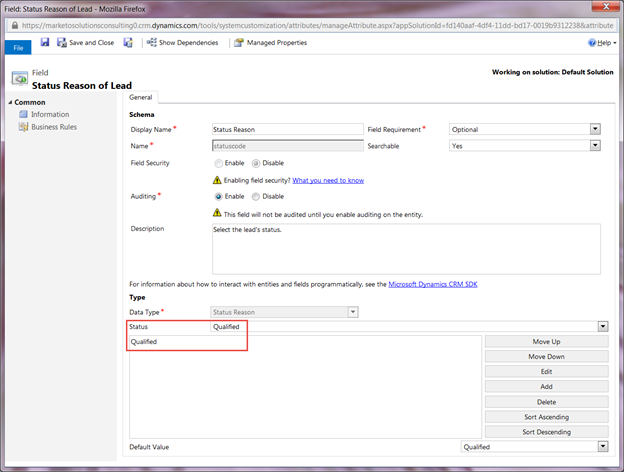624x472 pixels.
Task: Select Disable for Field Security
Action: [256, 163]
